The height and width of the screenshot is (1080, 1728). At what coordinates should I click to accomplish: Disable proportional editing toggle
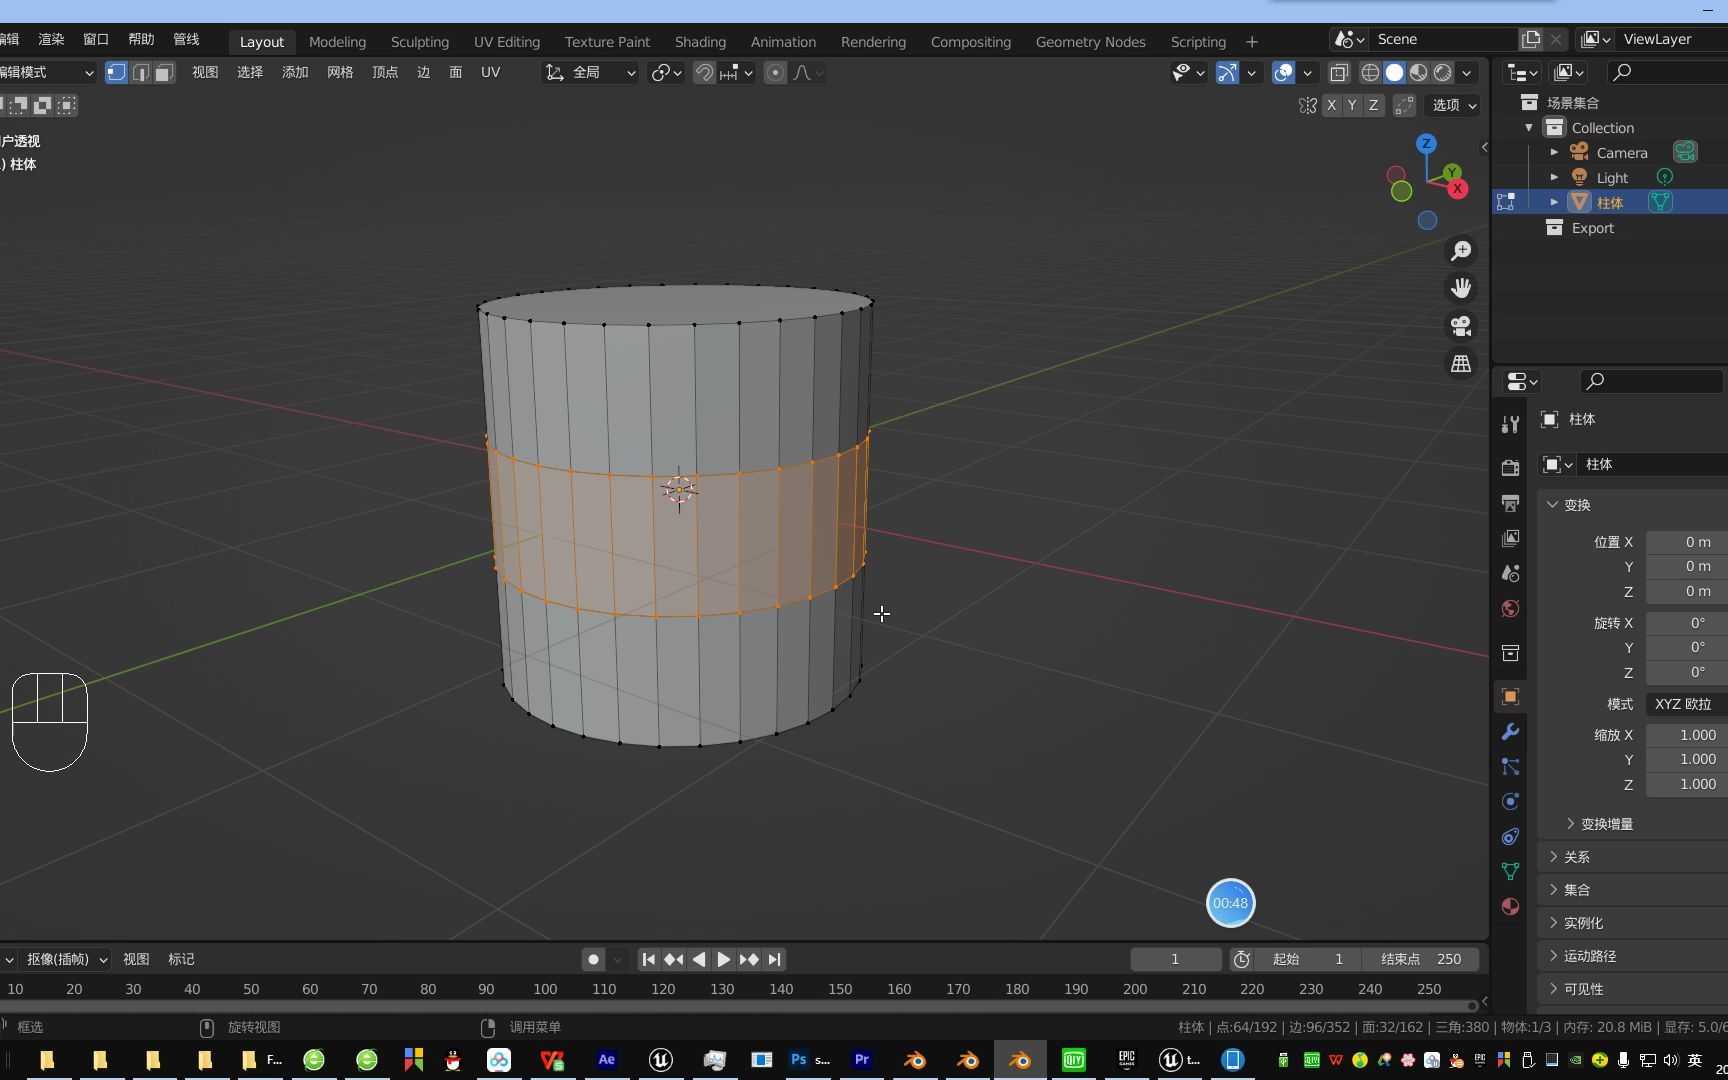pyautogui.click(x=775, y=72)
